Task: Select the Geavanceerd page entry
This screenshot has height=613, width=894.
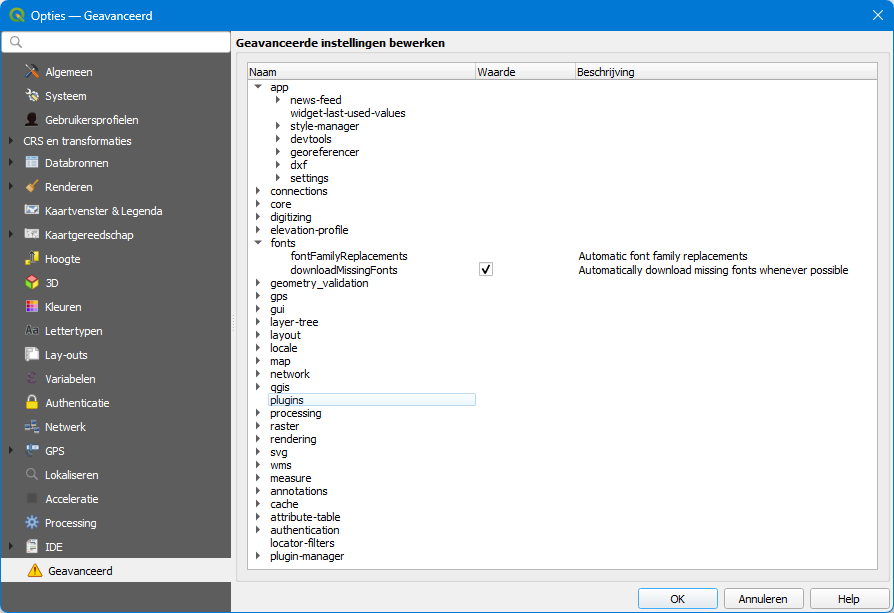Action: tap(116, 570)
